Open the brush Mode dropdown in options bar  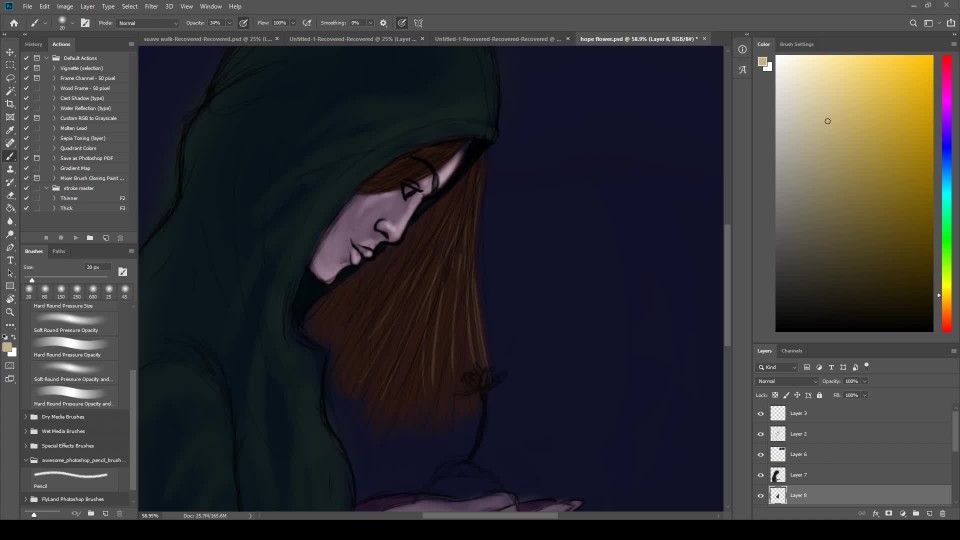[147, 23]
